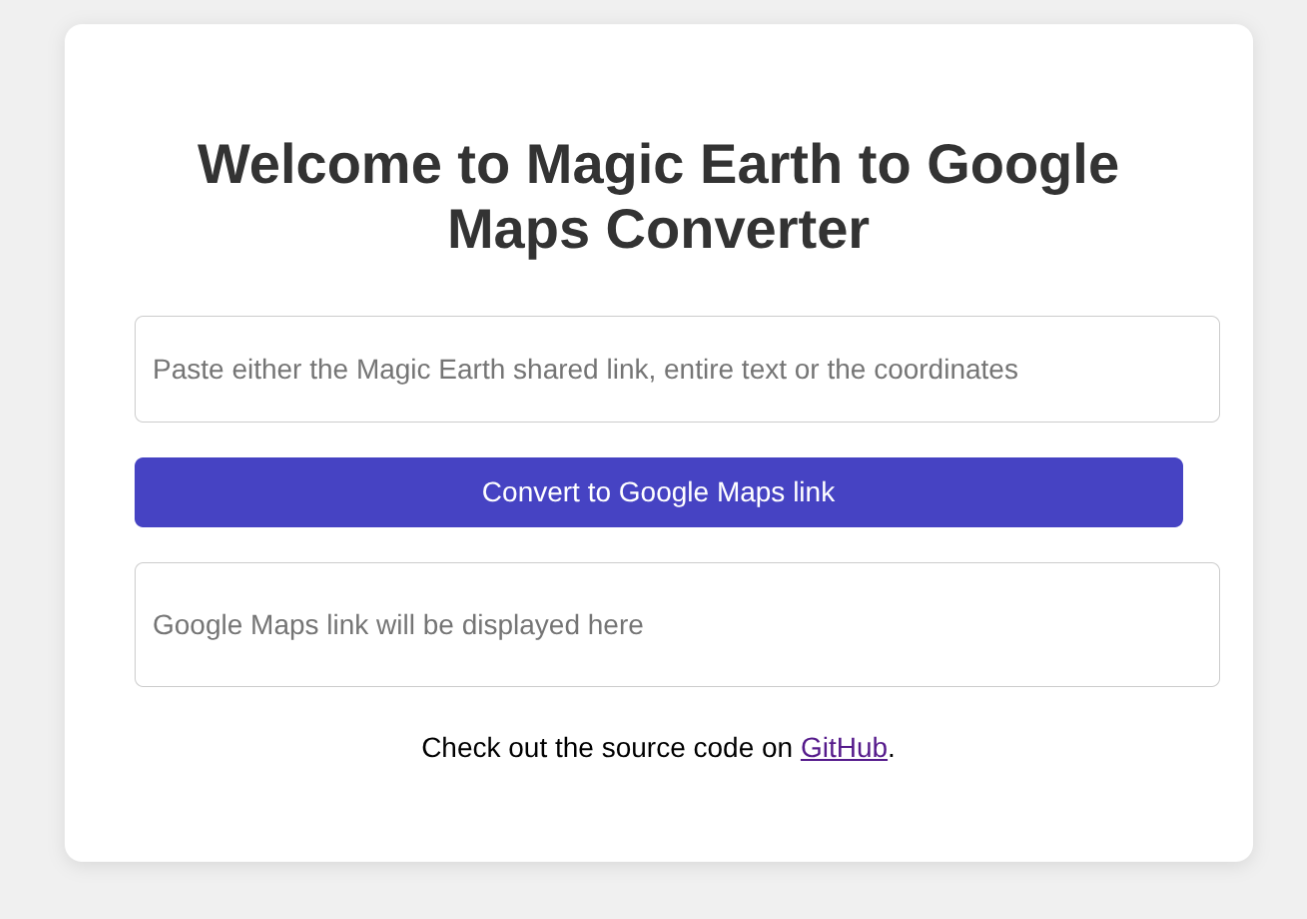Click the word 'Welcome' in the title
The height and width of the screenshot is (919, 1307).
(x=318, y=164)
